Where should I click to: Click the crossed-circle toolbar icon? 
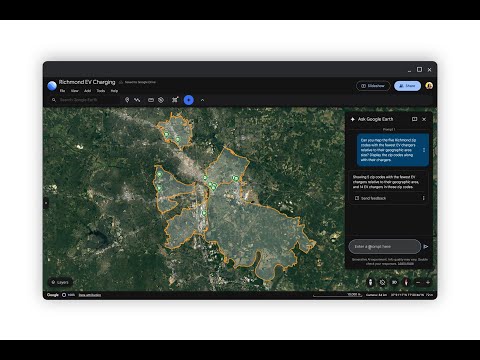pyautogui.click(x=161, y=100)
